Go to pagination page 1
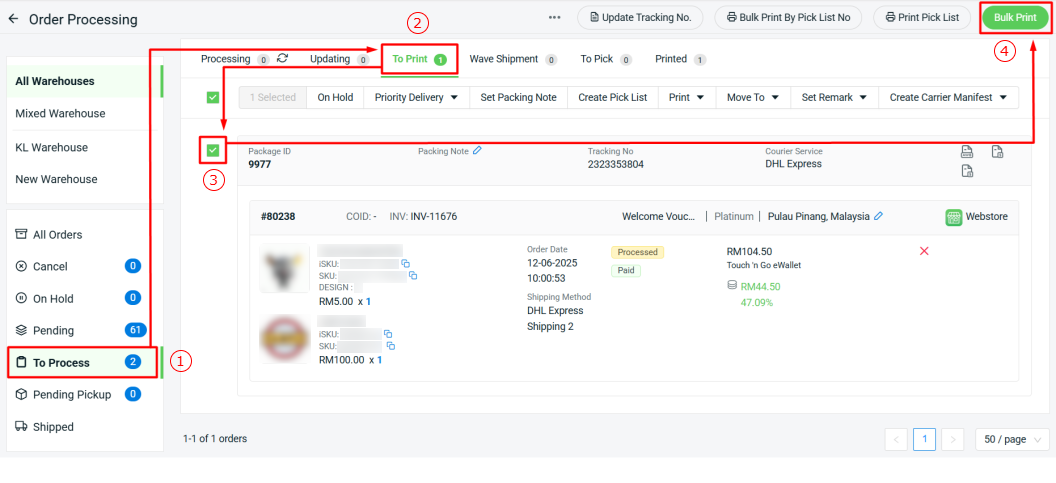1056x483 pixels. click(x=924, y=439)
